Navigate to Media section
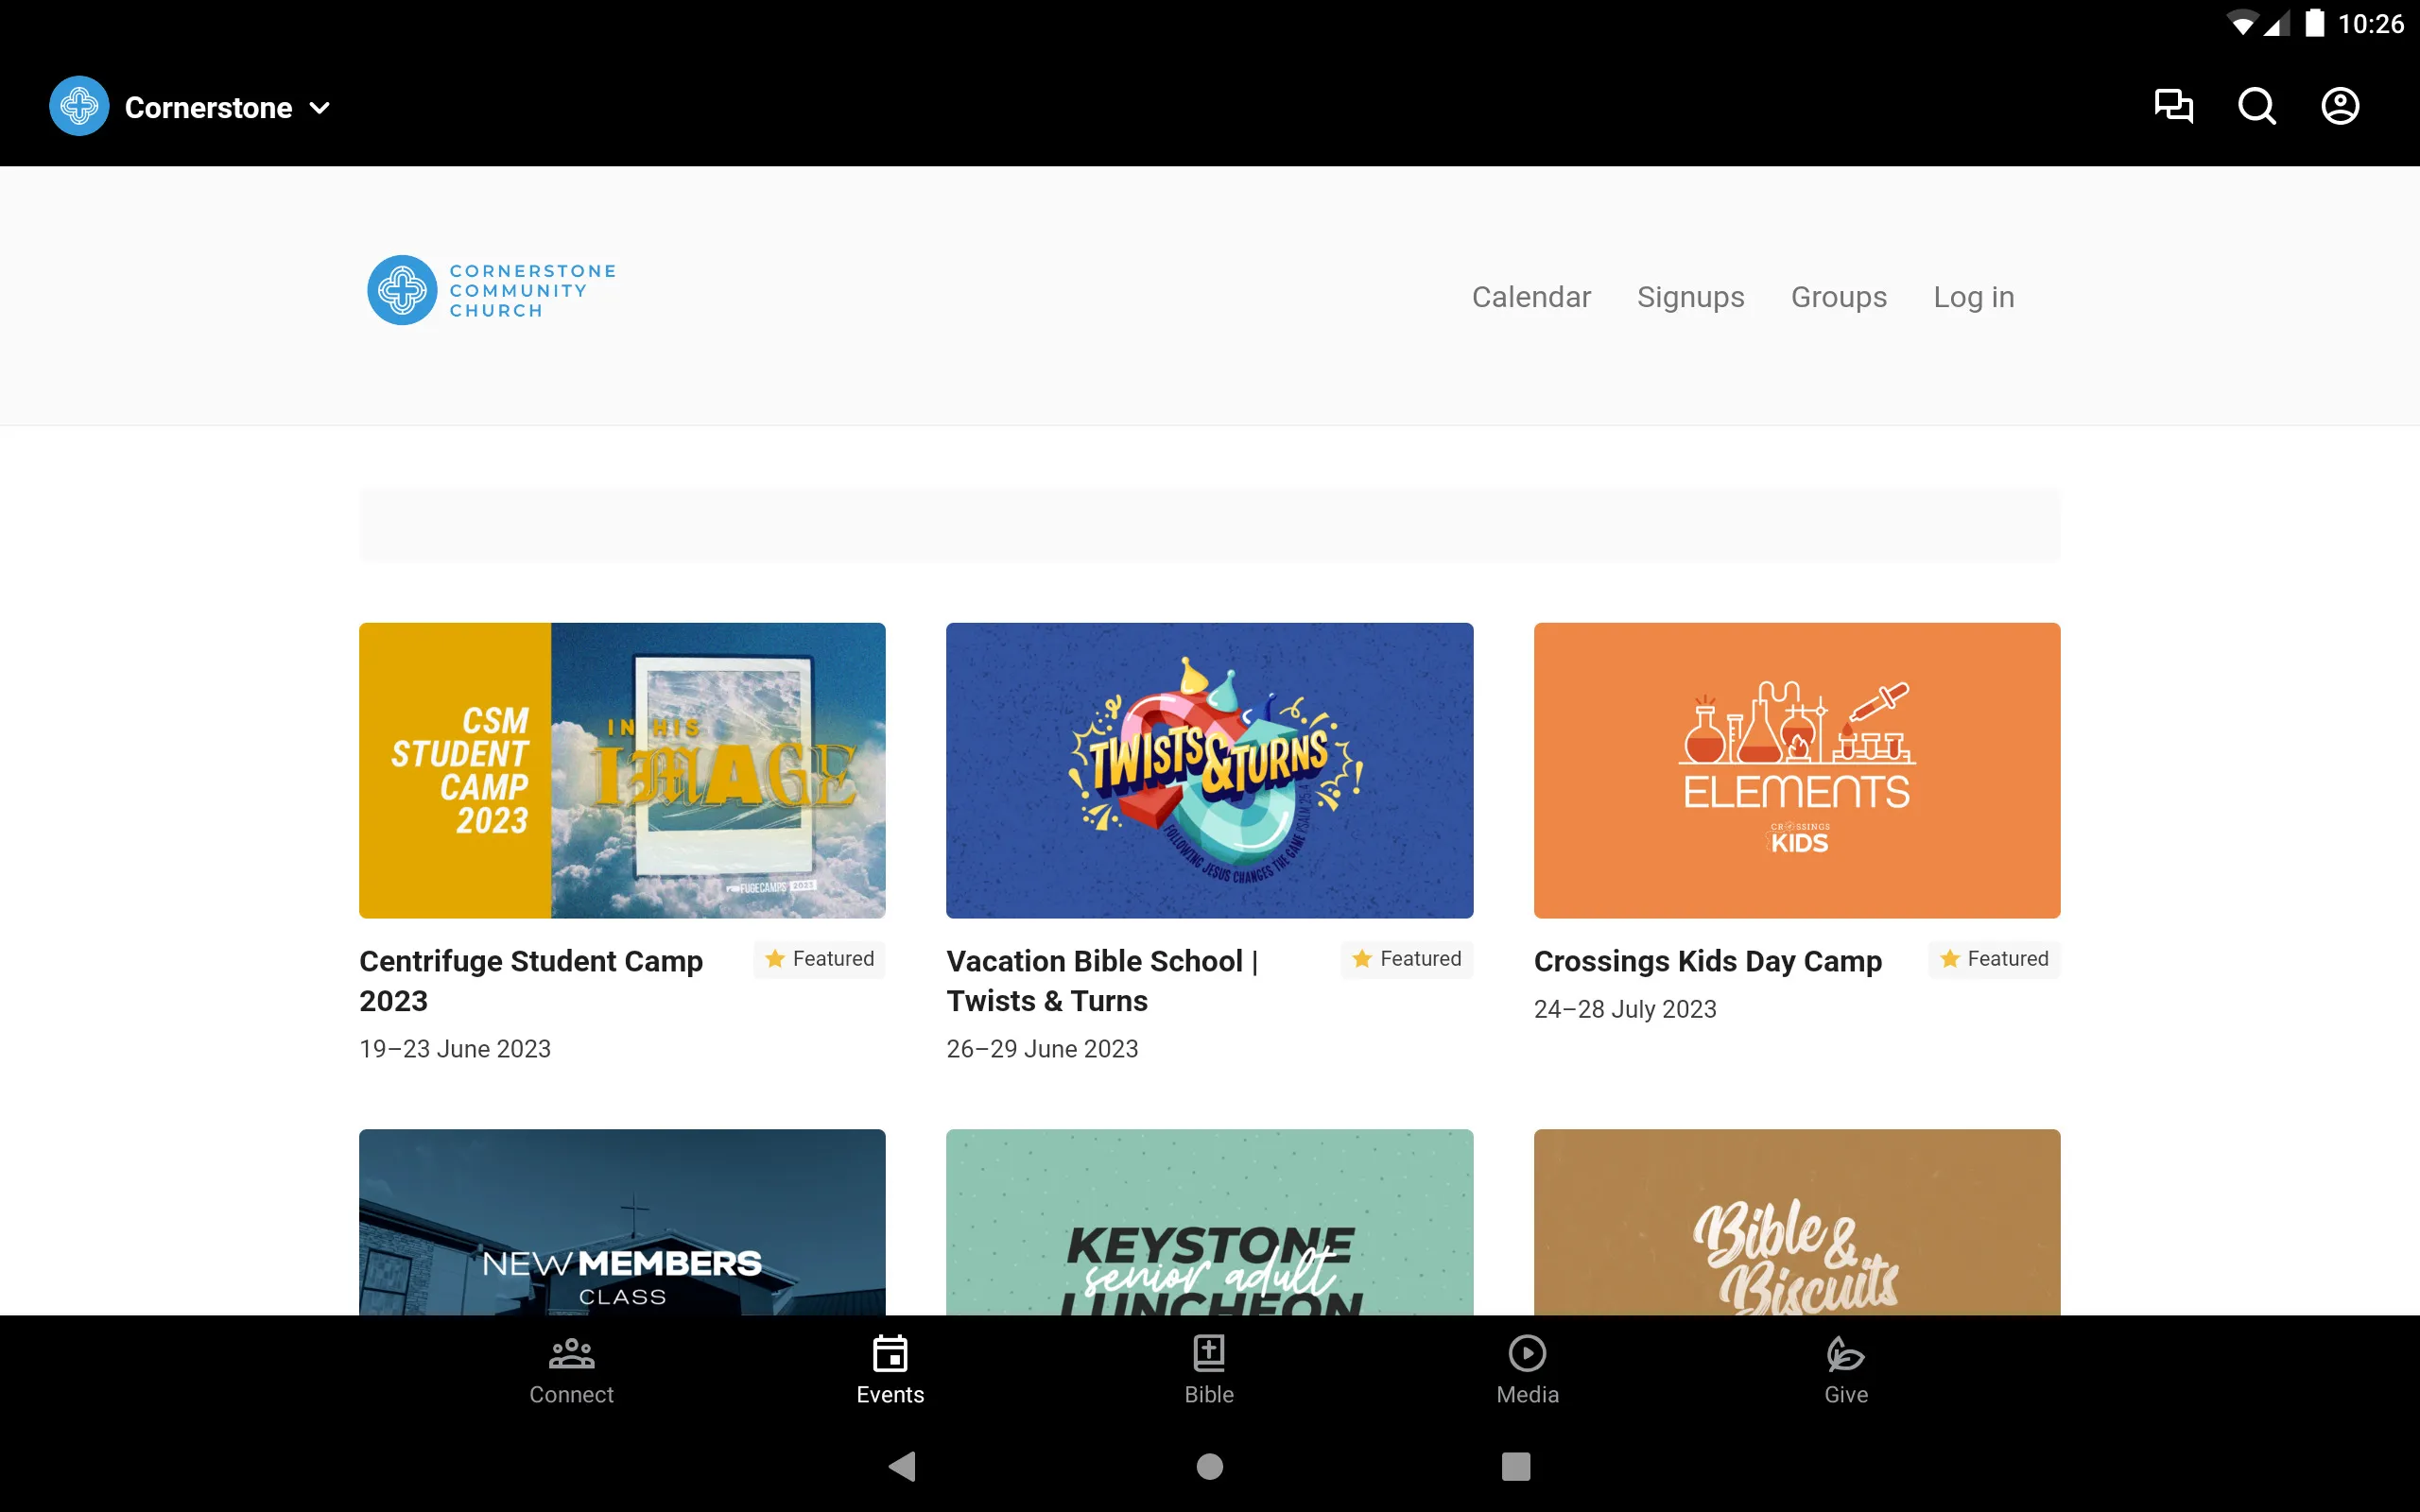2420x1512 pixels. pos(1527,1369)
